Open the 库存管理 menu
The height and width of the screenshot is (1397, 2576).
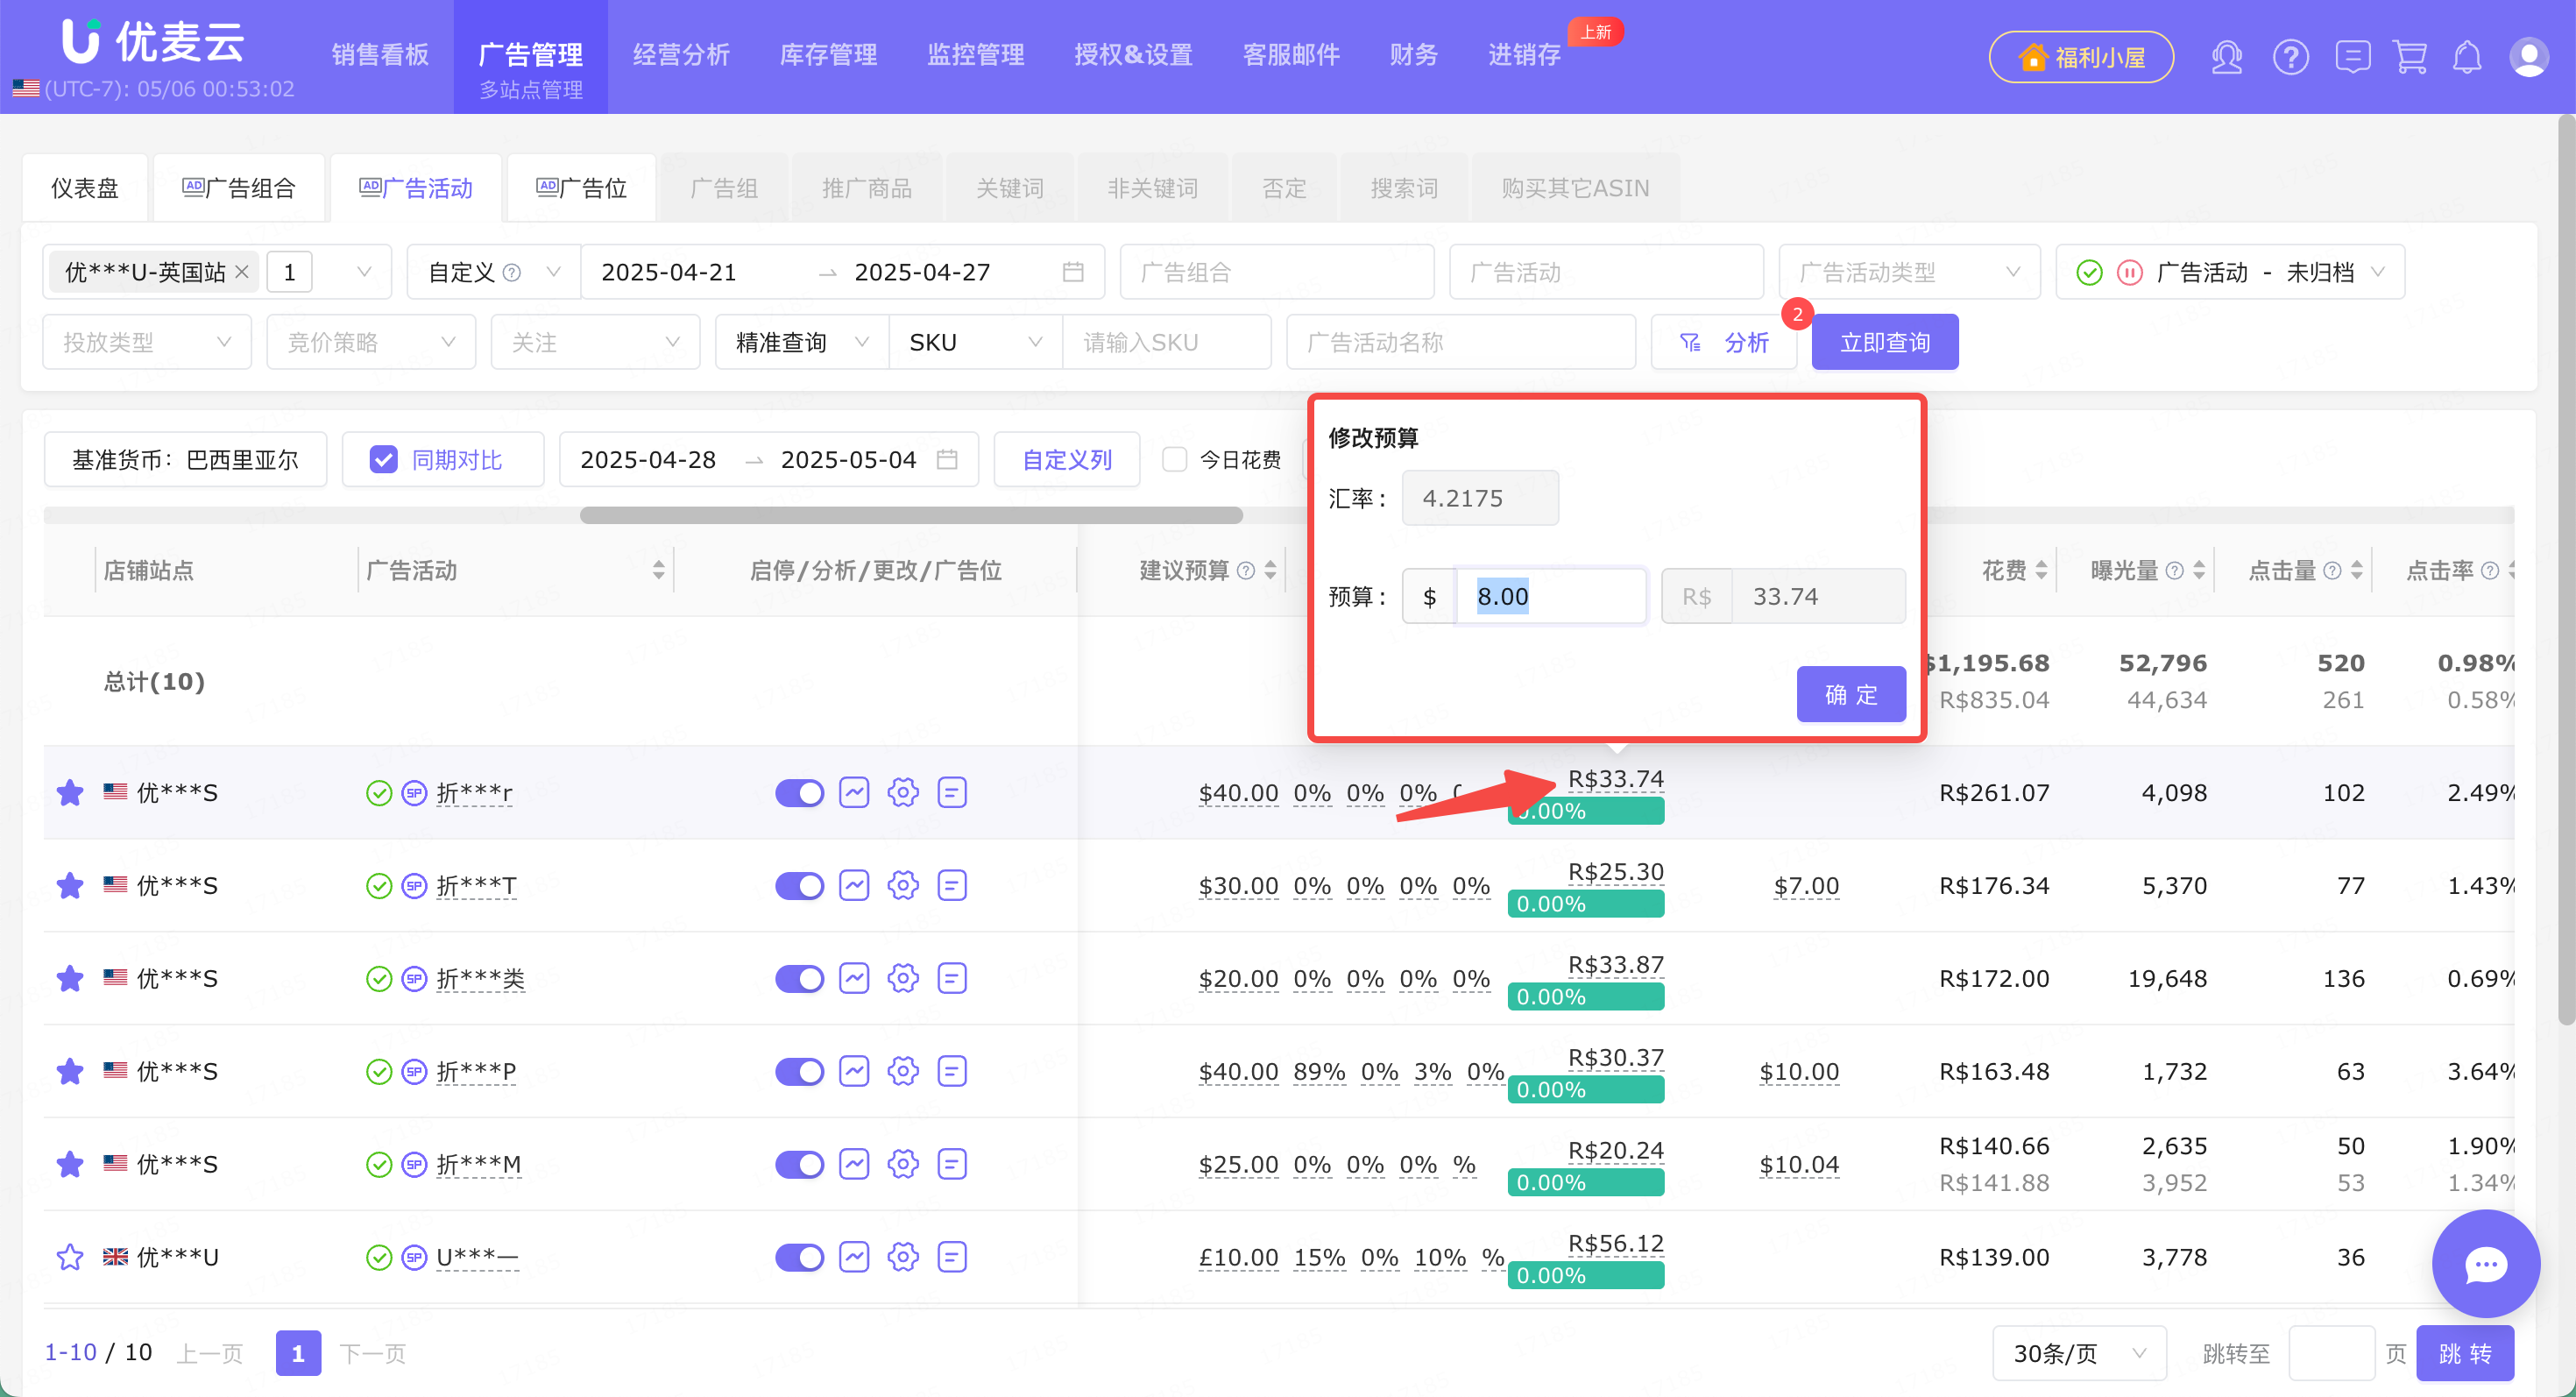pos(828,55)
